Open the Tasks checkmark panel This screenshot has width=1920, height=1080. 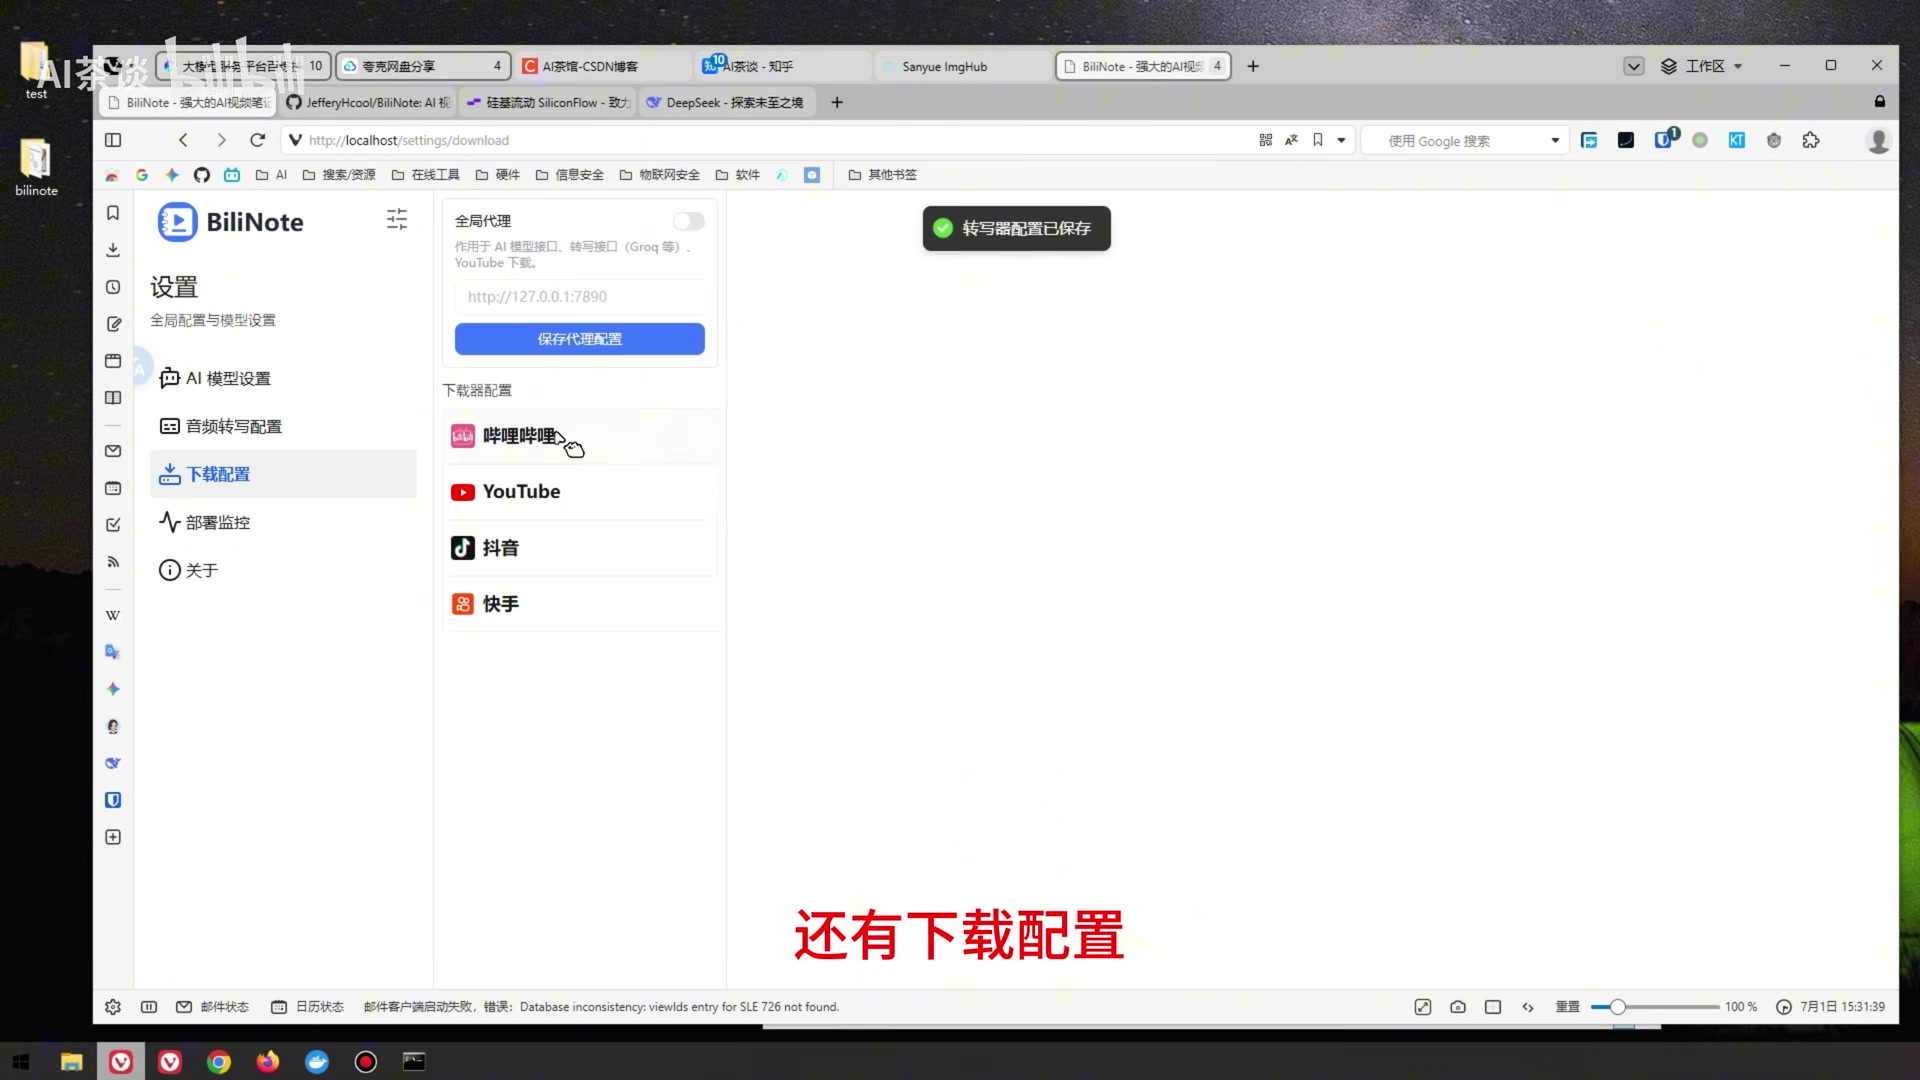113,525
